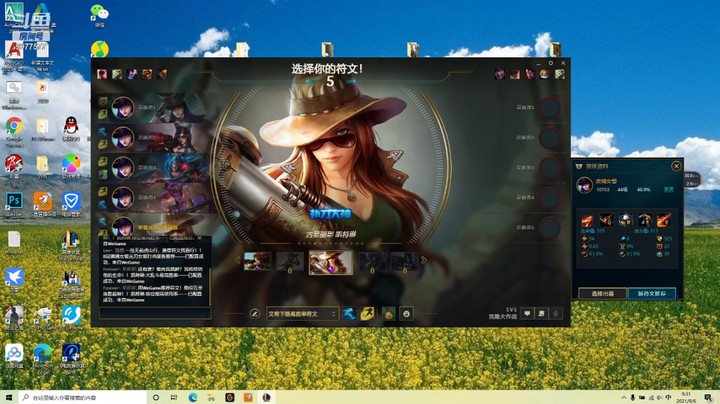Viewport: 720px width, 404px height.
Task: Click the rune page edit pencil icon
Action: pyautogui.click(x=255, y=314)
